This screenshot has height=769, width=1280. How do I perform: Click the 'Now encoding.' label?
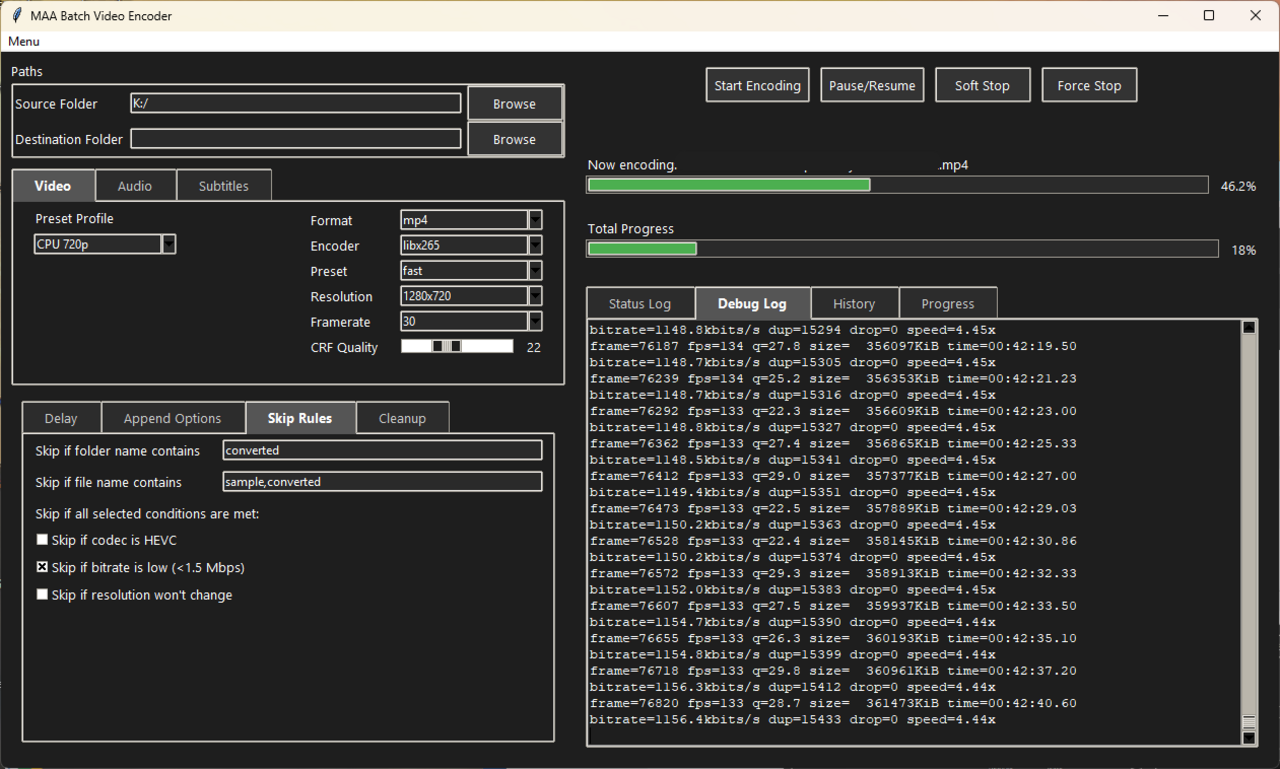[x=632, y=165]
